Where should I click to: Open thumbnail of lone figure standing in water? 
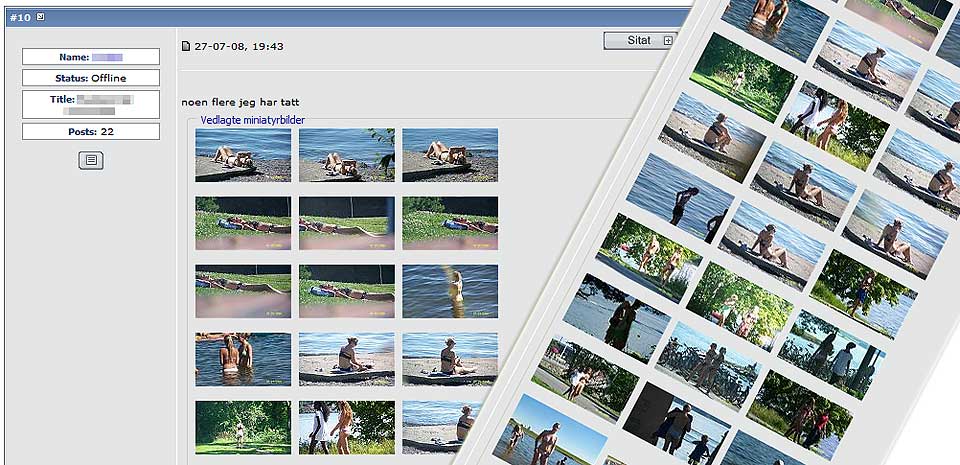point(450,291)
